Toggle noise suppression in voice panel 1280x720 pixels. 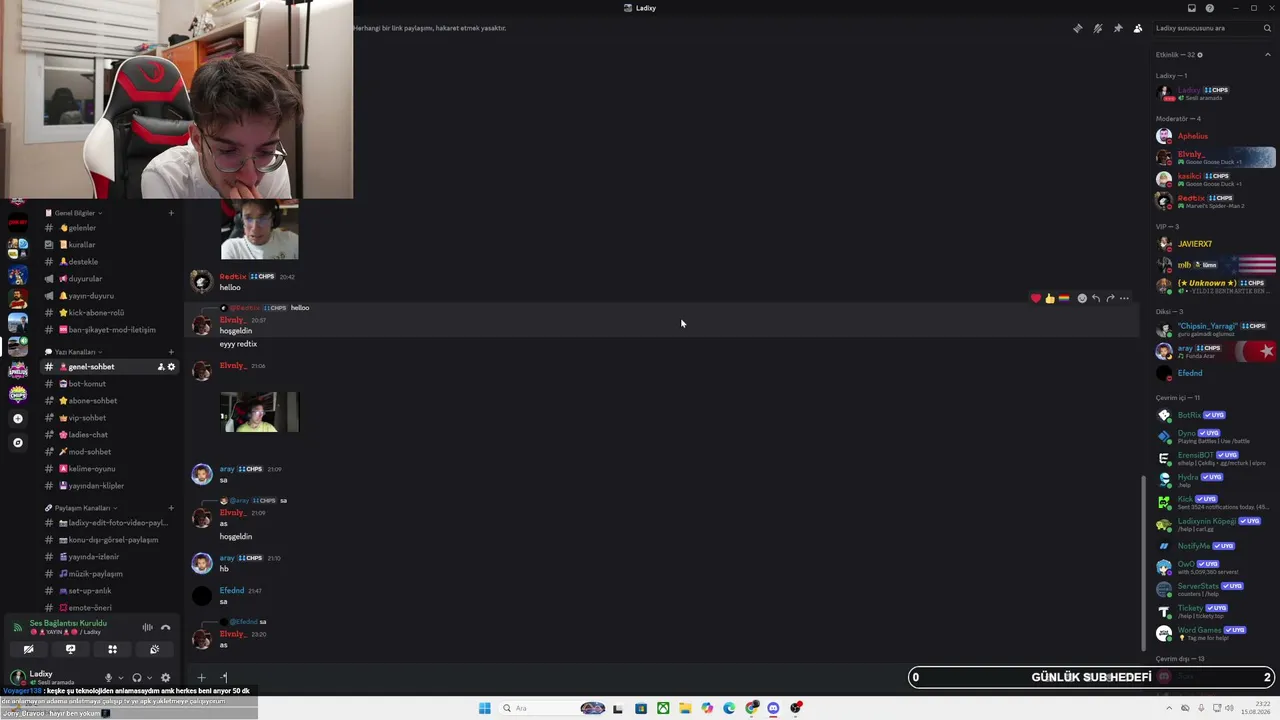point(147,627)
